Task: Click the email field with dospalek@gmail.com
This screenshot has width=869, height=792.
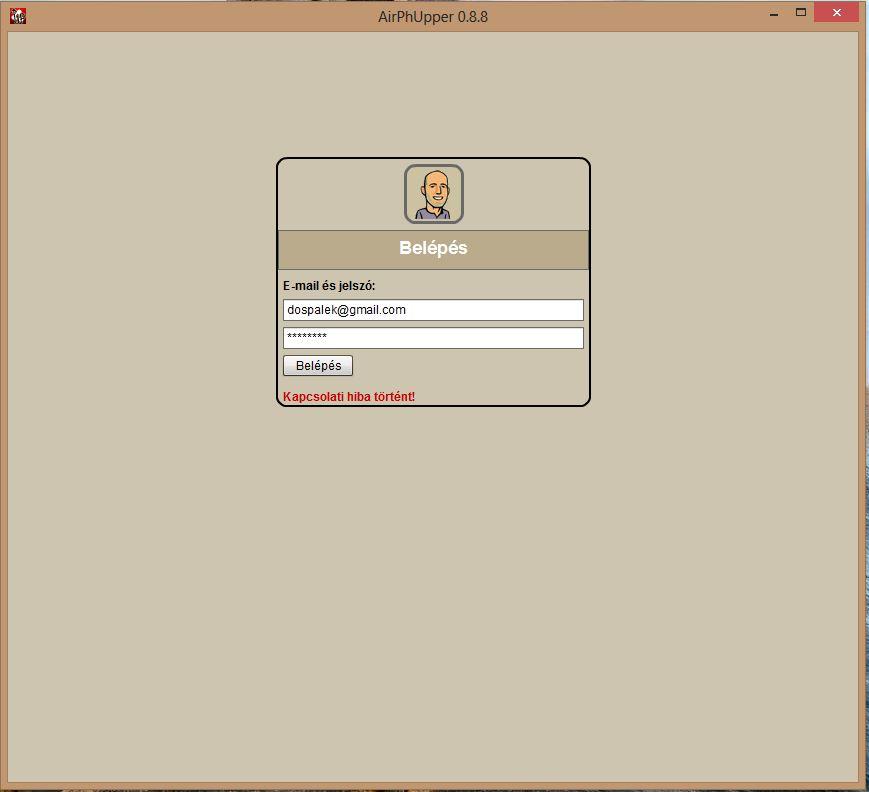Action: 433,310
